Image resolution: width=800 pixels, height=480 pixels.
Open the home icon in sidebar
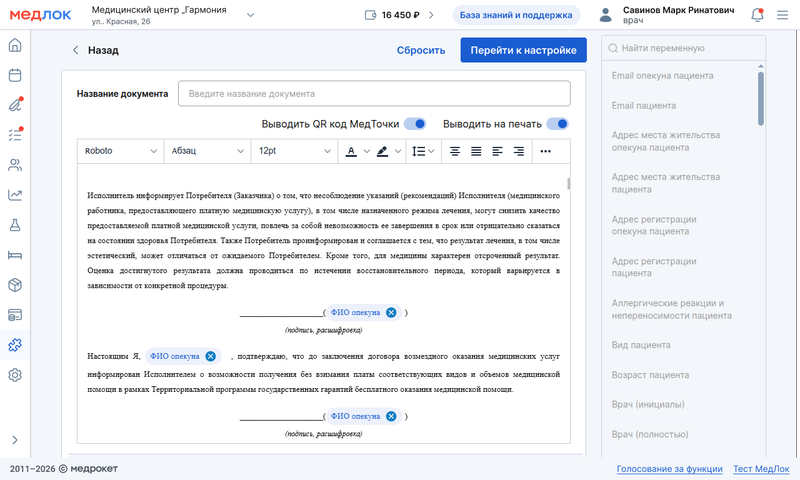[15, 45]
